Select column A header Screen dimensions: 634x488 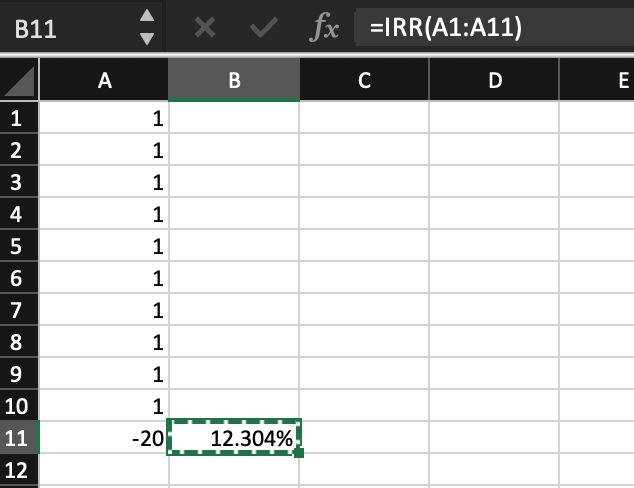pos(104,80)
